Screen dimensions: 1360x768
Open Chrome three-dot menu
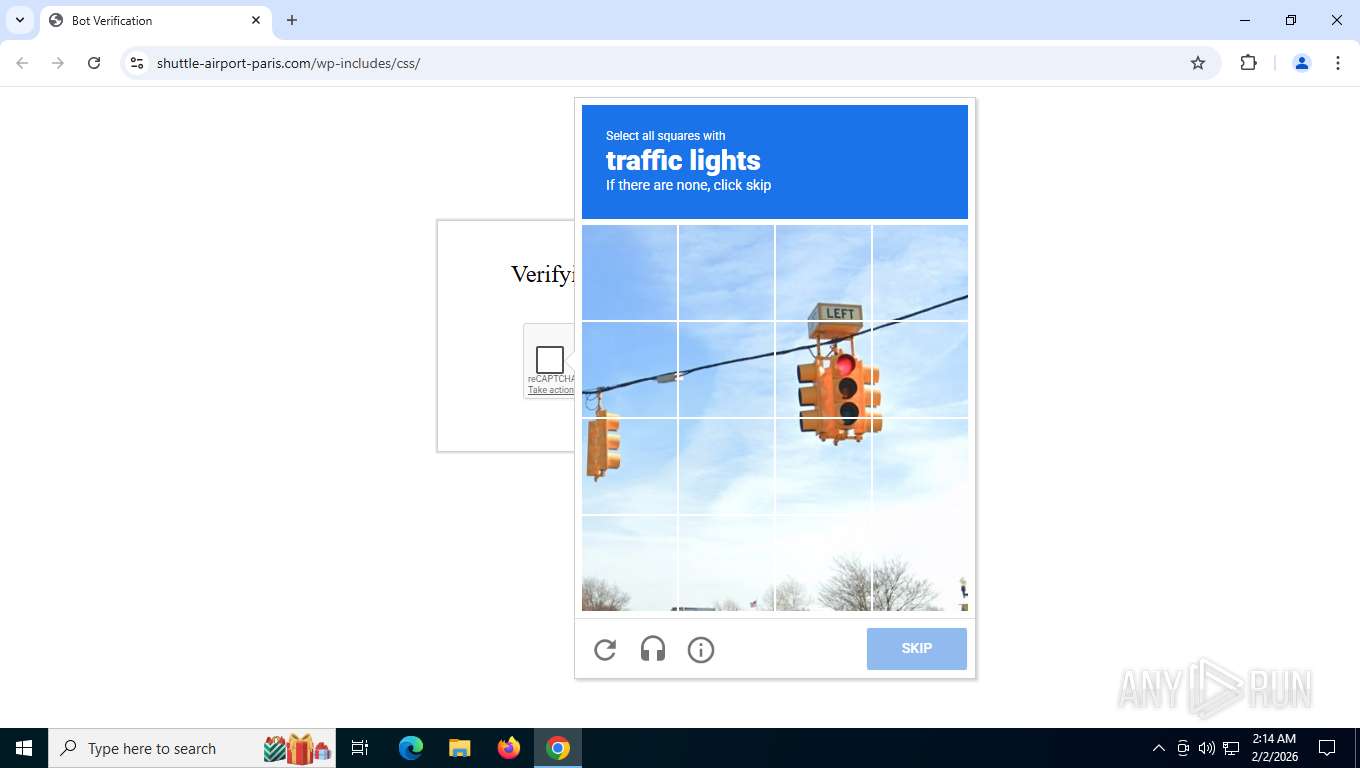click(x=1338, y=63)
